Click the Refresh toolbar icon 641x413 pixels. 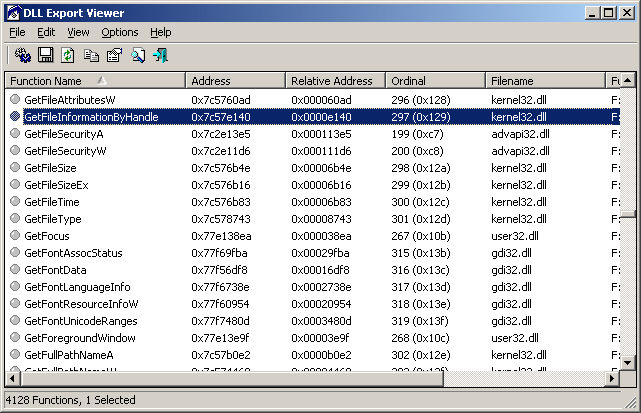pos(68,55)
